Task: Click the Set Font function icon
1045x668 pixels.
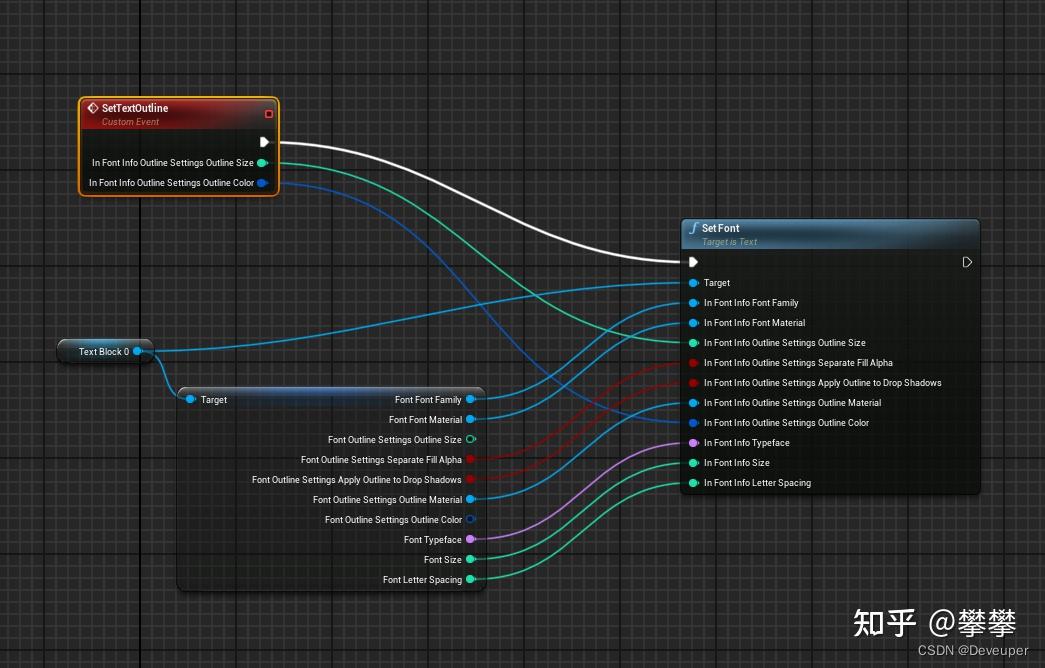Action: tap(693, 228)
